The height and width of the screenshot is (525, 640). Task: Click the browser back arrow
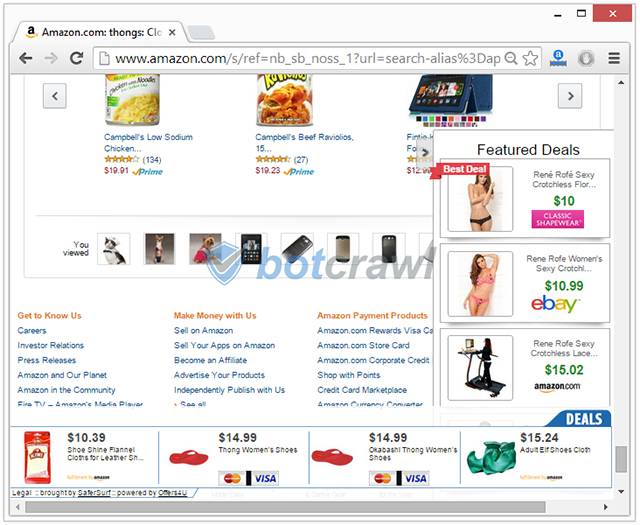(x=26, y=59)
